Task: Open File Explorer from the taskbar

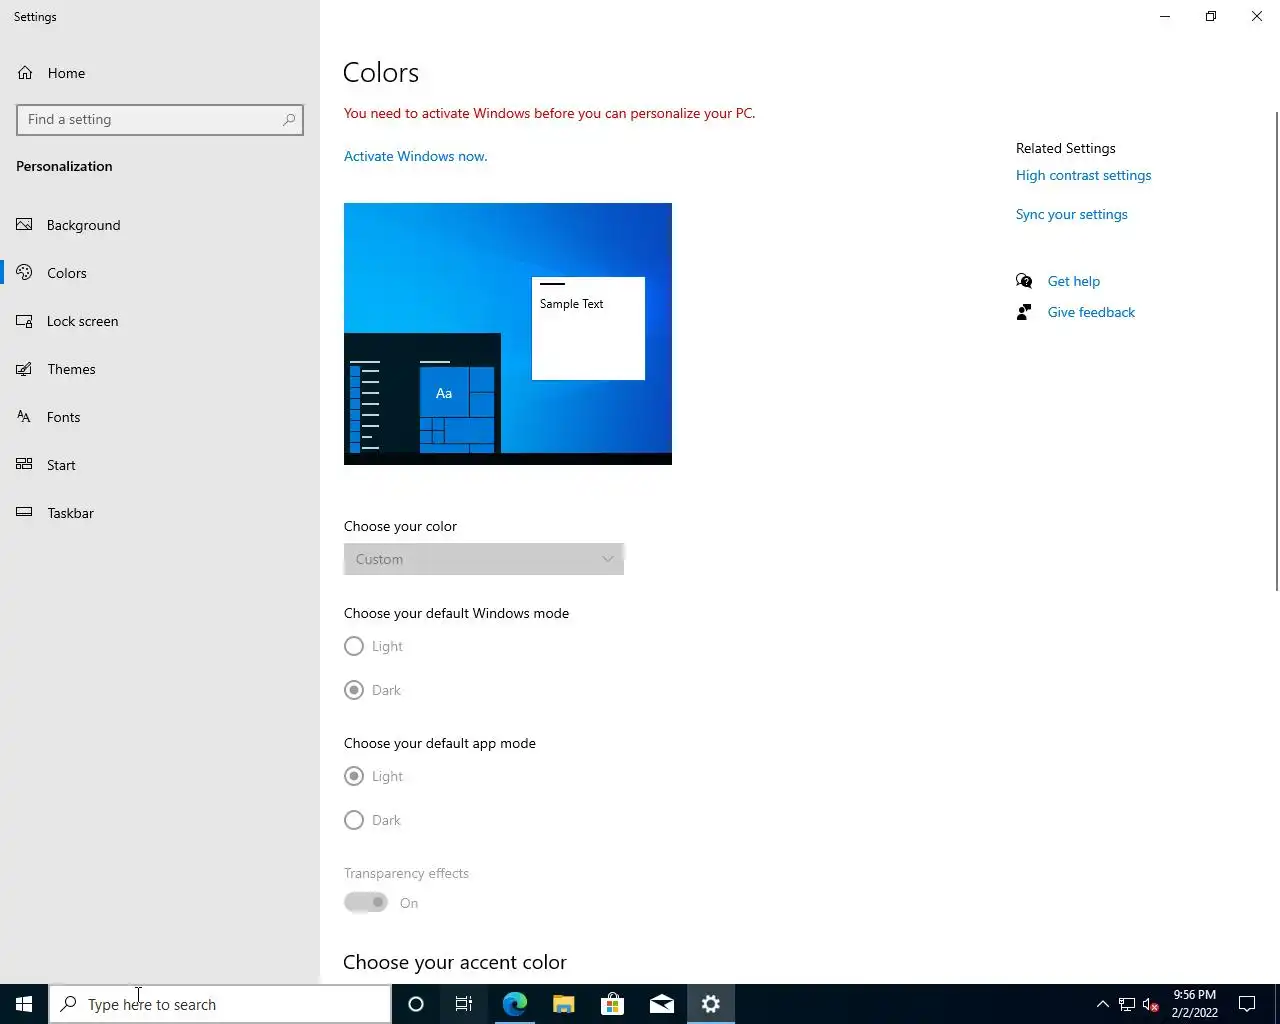Action: tap(563, 1004)
